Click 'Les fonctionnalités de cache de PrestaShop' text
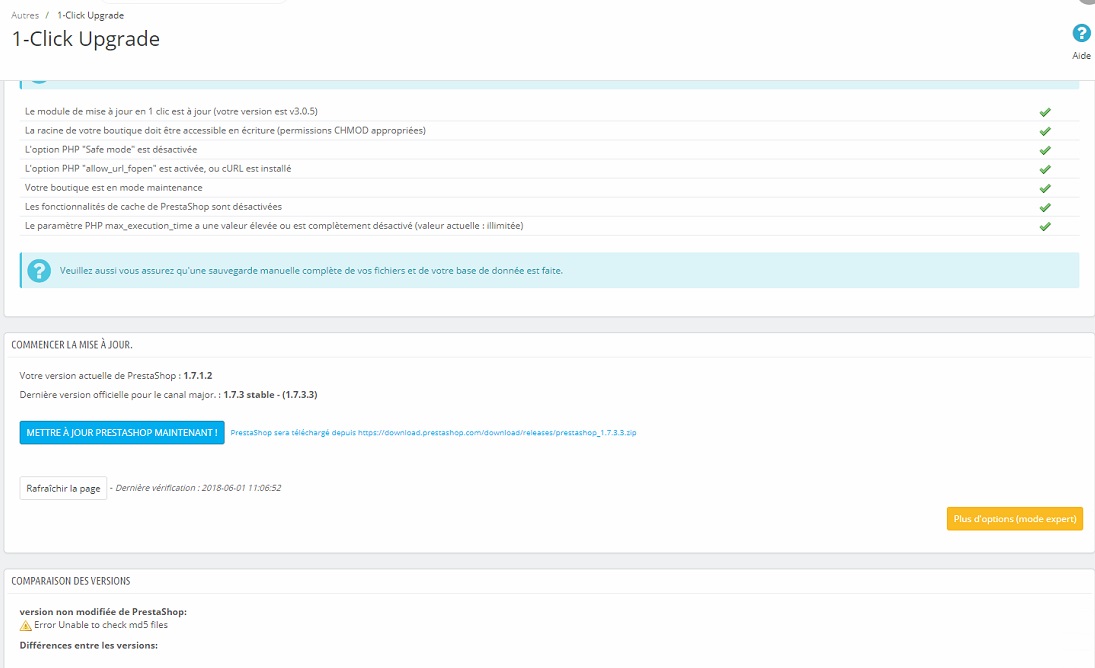Viewport: 1095px width, 668px height. point(154,207)
